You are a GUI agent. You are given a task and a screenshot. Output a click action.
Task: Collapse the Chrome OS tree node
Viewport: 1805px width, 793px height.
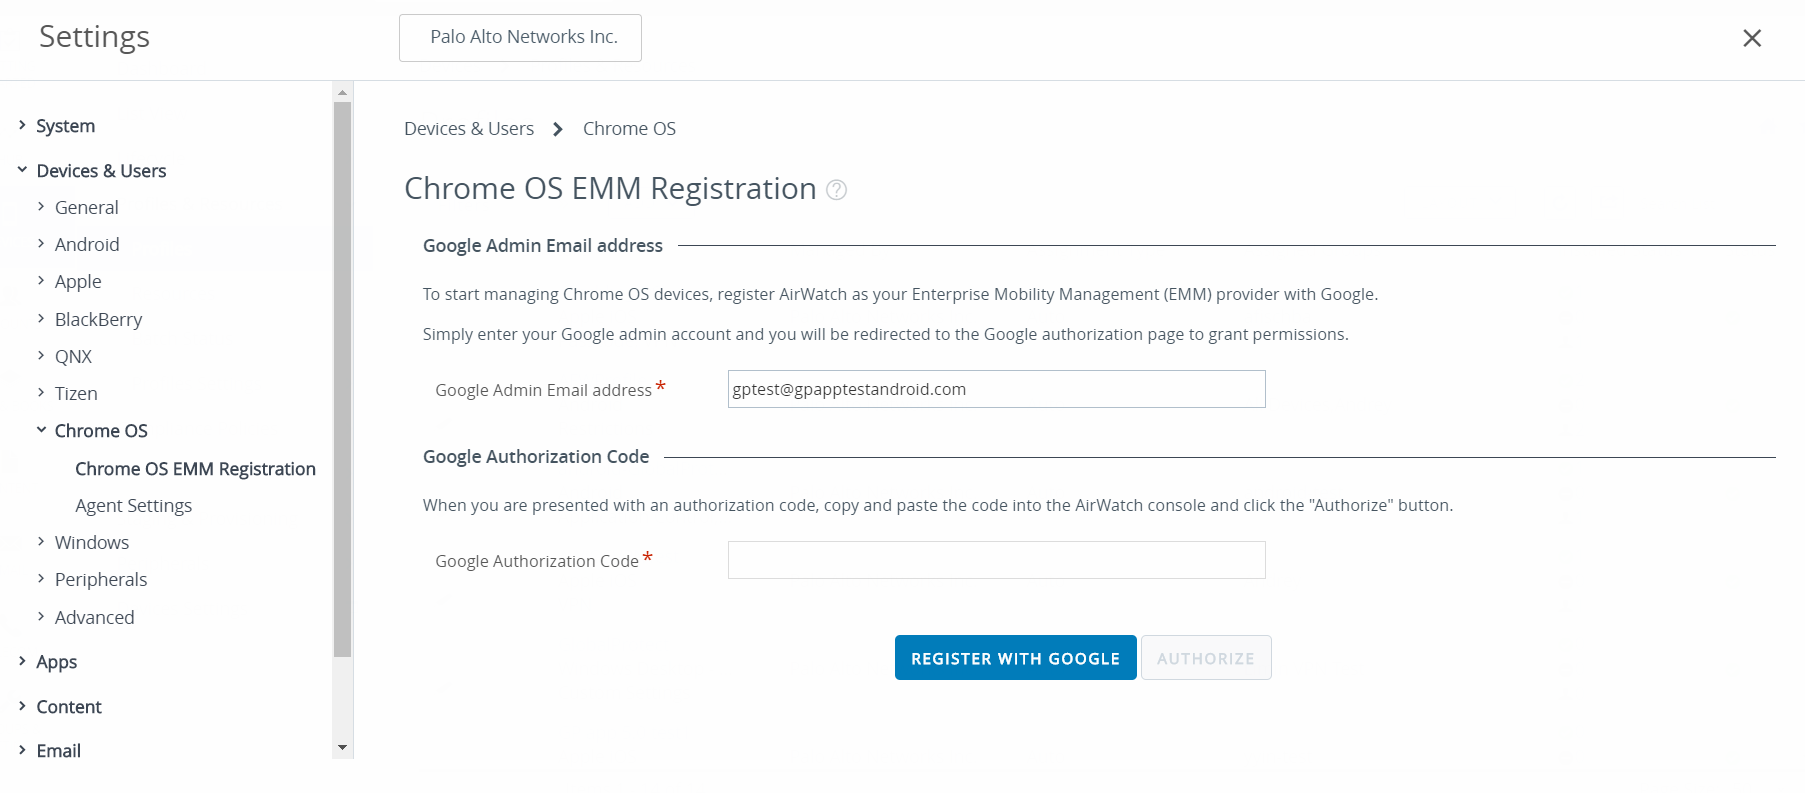pos(41,430)
